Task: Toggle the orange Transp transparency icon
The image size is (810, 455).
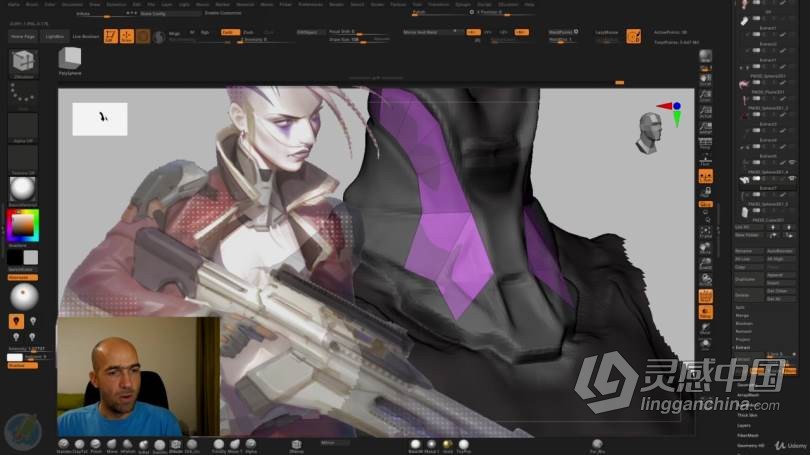Action: point(706,312)
